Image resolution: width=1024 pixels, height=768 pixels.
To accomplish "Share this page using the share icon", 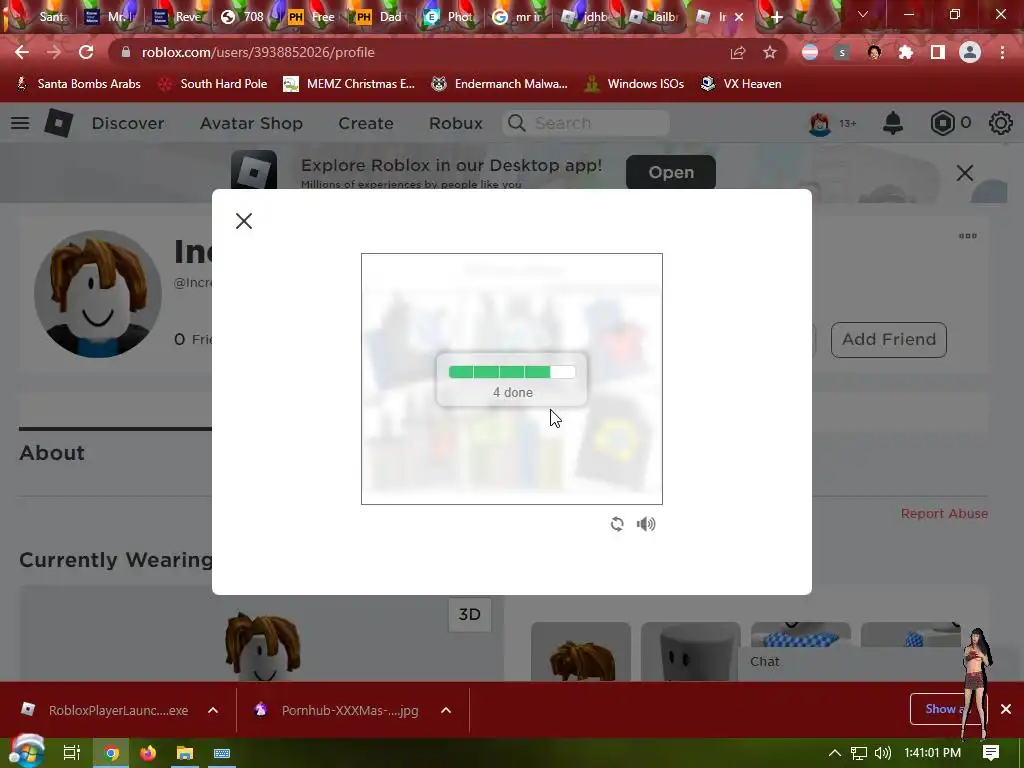I will (x=738, y=52).
